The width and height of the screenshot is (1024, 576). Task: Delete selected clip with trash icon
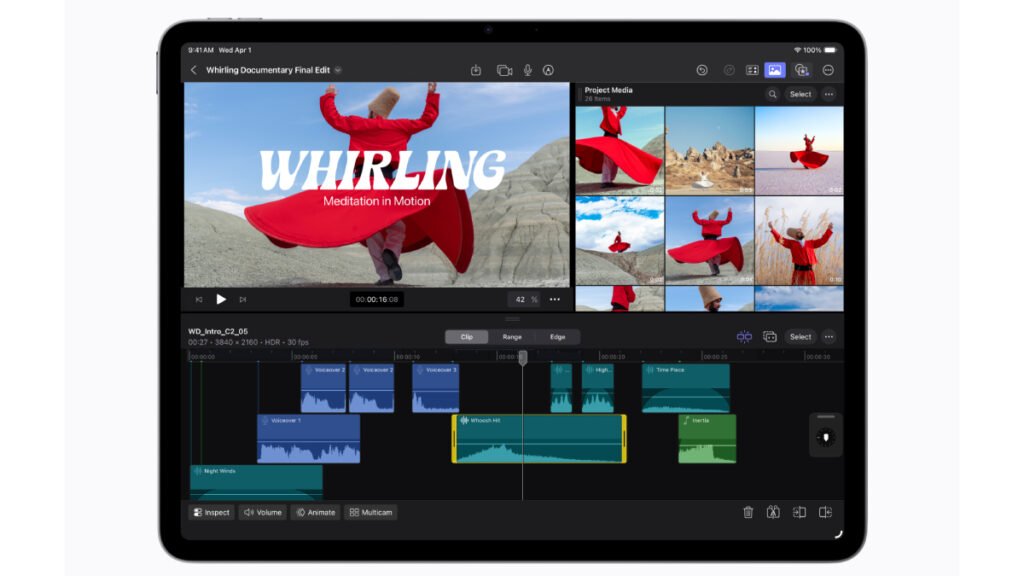(748, 512)
